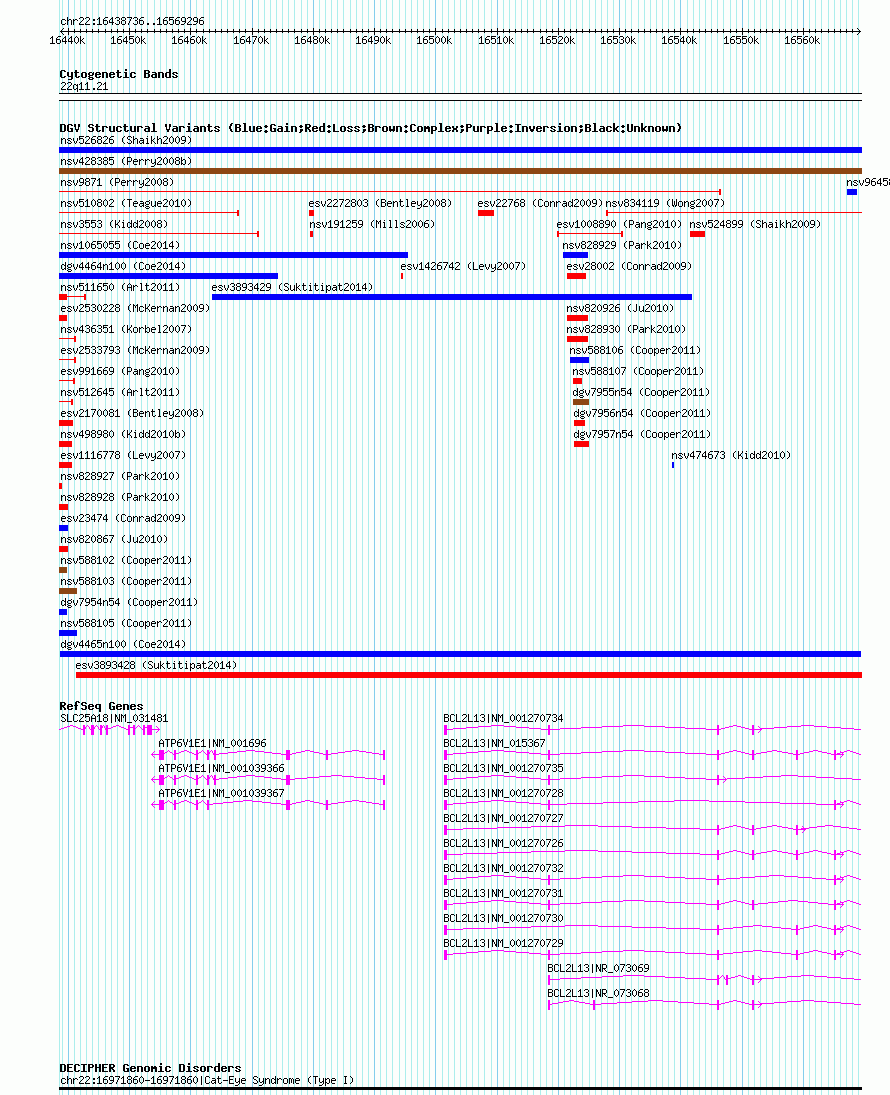Screen dimensions: 890x1095
Task: Click the SLC25A18|NM_031481 gene label
Action: pyautogui.click(x=114, y=718)
